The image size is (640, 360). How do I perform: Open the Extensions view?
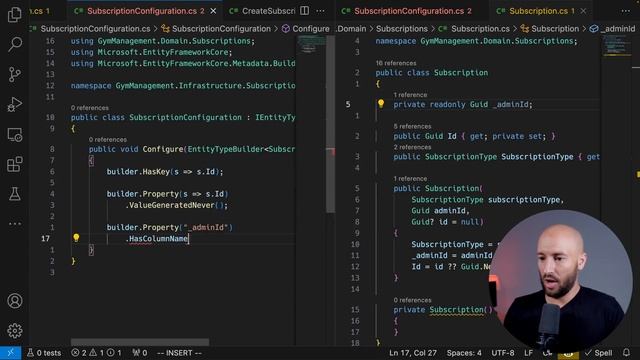coord(15,164)
